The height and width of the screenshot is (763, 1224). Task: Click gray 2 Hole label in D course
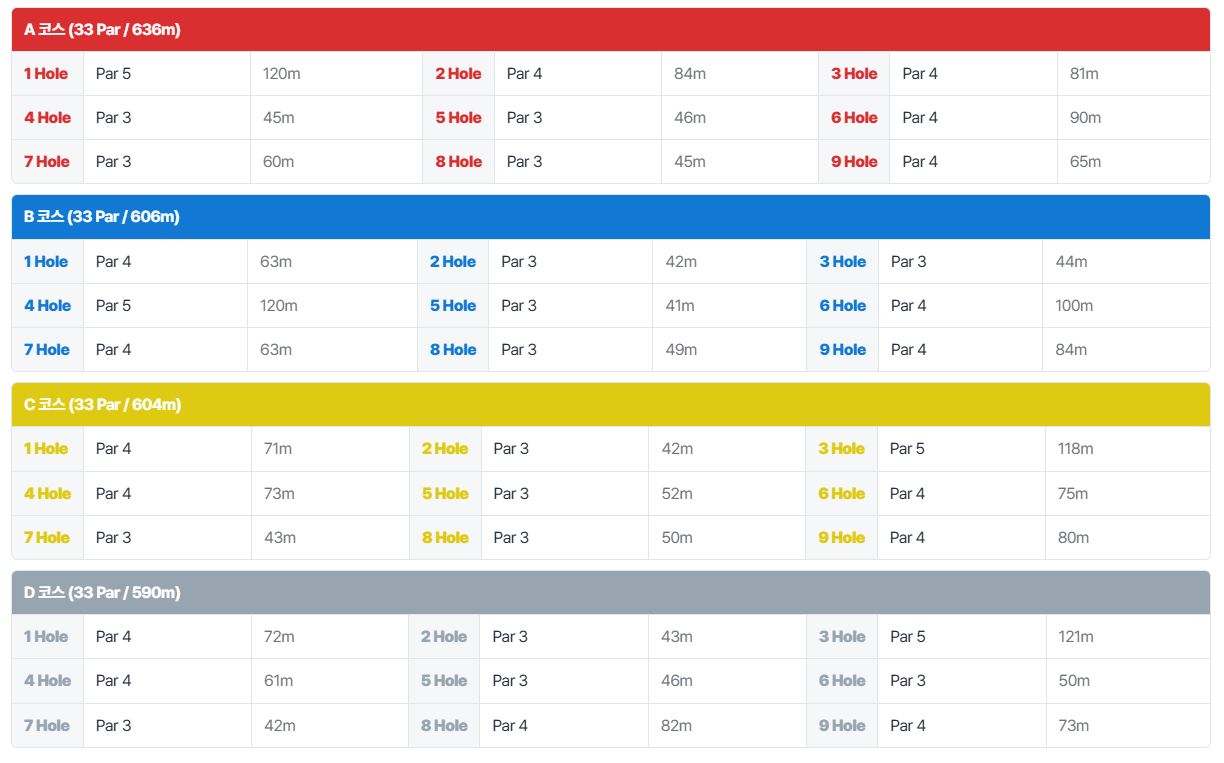tap(444, 636)
